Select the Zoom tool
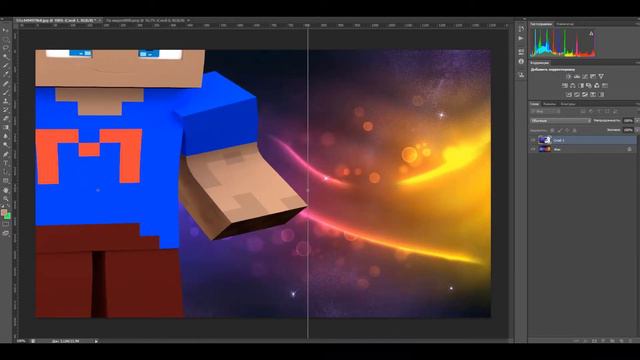 tap(6, 199)
